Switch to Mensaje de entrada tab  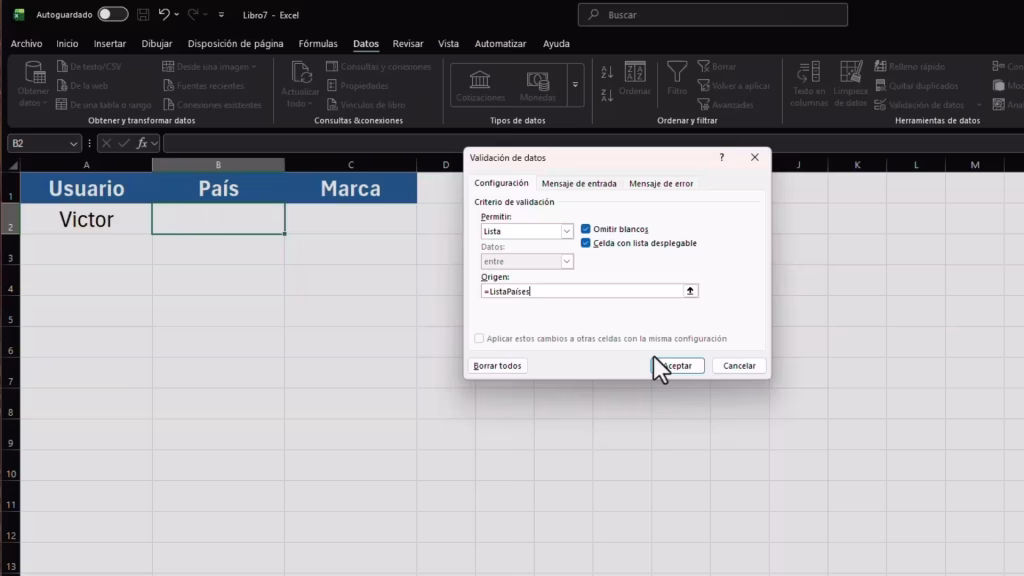pyautogui.click(x=579, y=184)
